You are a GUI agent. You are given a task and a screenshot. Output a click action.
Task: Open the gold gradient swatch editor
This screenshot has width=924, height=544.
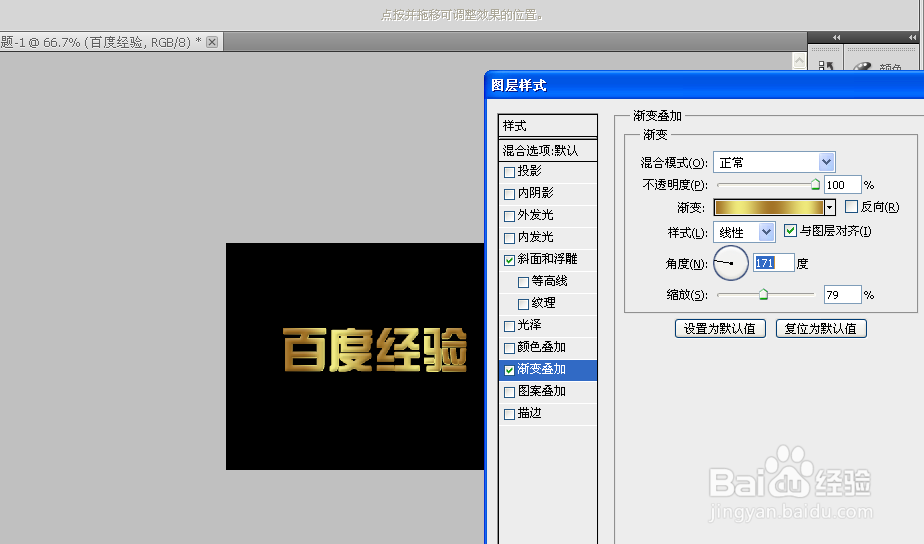click(768, 207)
